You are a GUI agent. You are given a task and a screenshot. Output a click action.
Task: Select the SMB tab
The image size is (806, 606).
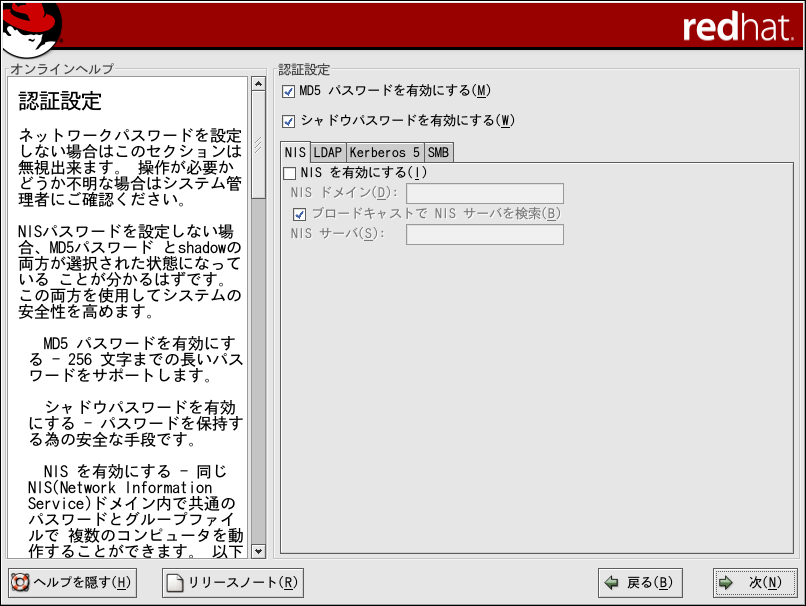tap(438, 153)
